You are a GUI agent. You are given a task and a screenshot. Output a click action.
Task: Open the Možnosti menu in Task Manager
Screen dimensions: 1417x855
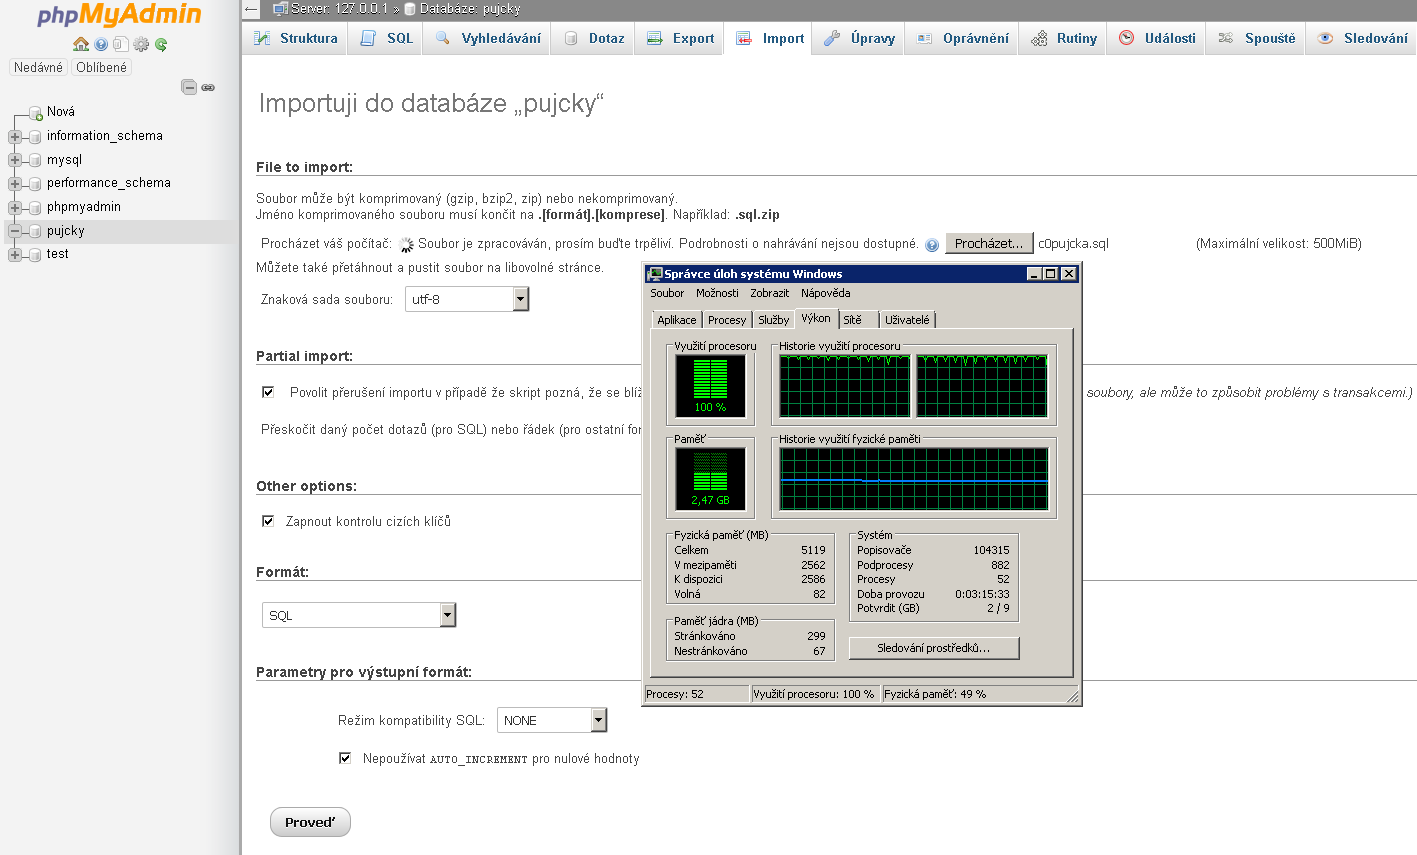click(717, 293)
